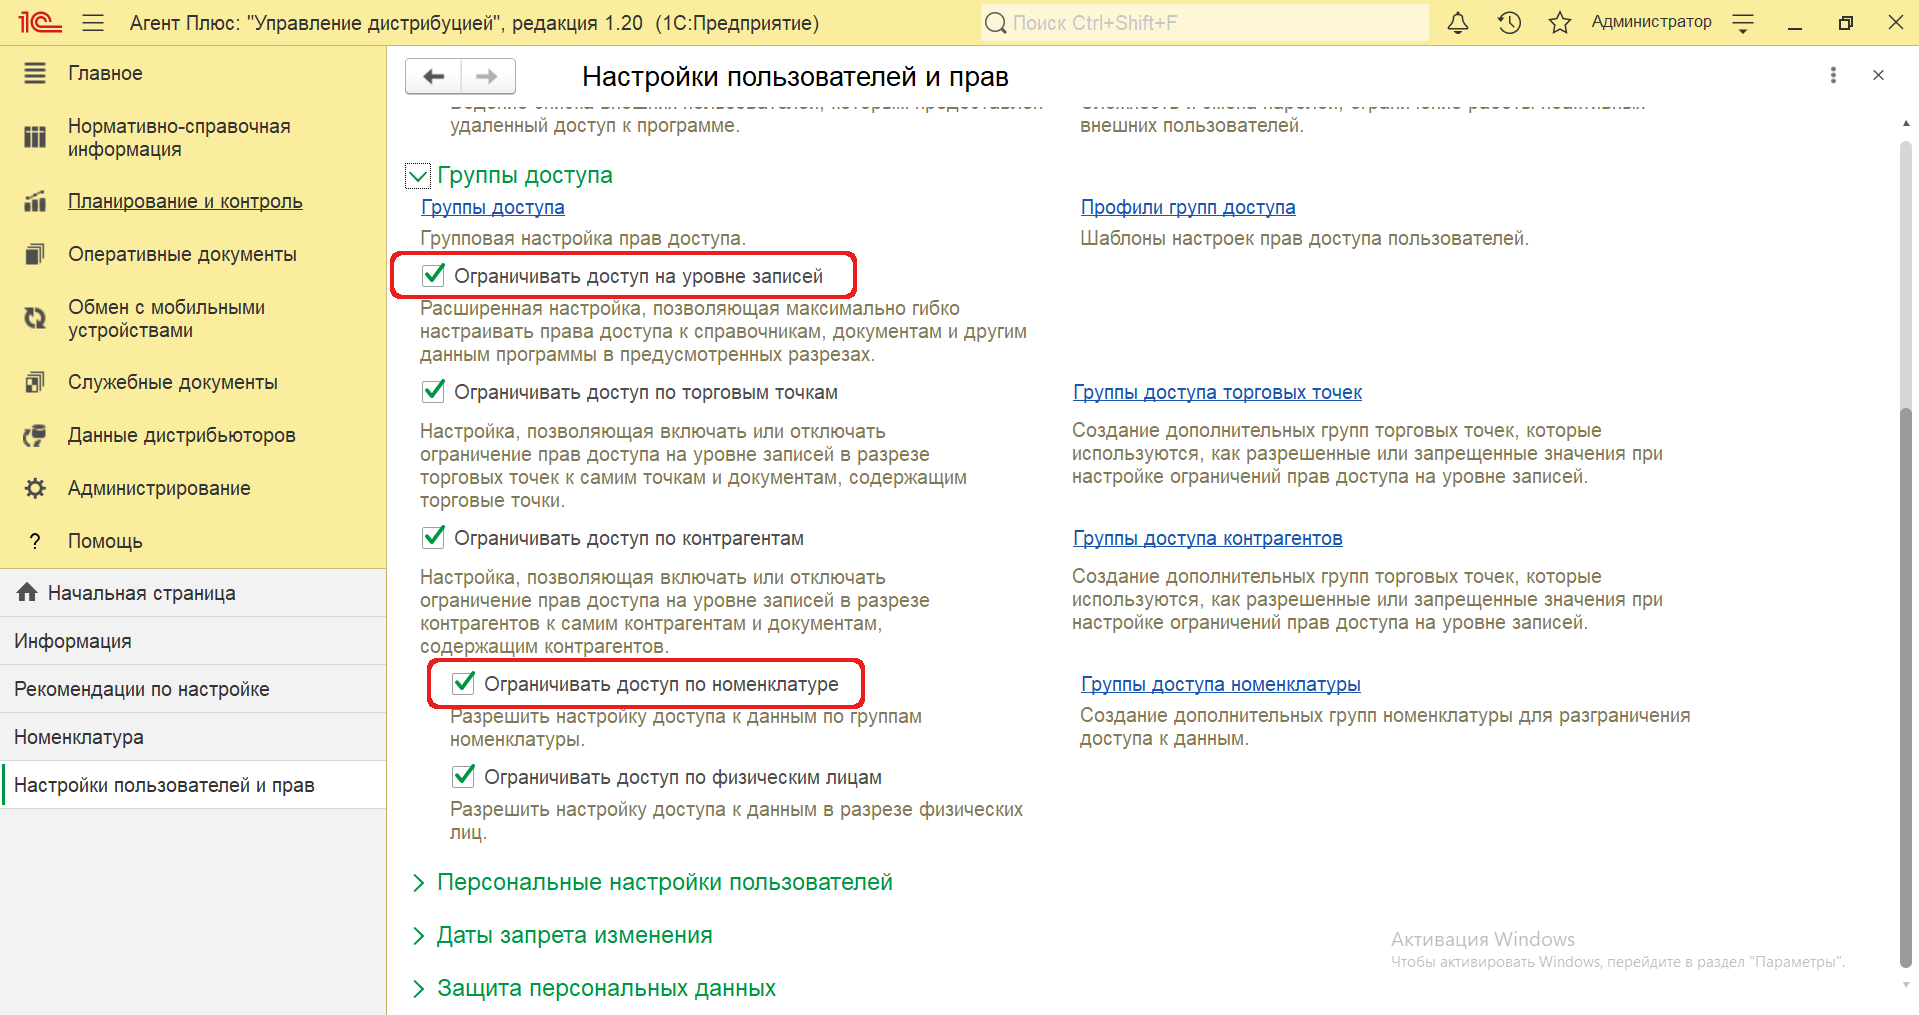Close the Настройки пользователей и прав page

1878,75
